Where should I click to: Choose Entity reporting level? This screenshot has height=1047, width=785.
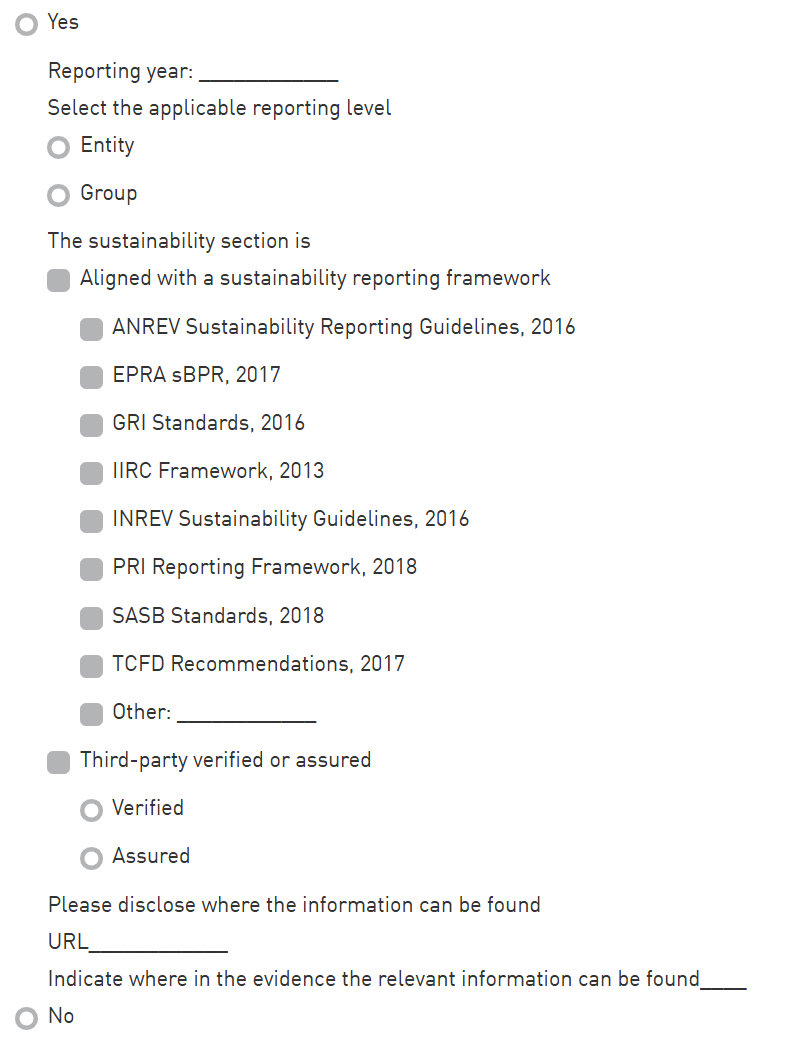pos(59,147)
